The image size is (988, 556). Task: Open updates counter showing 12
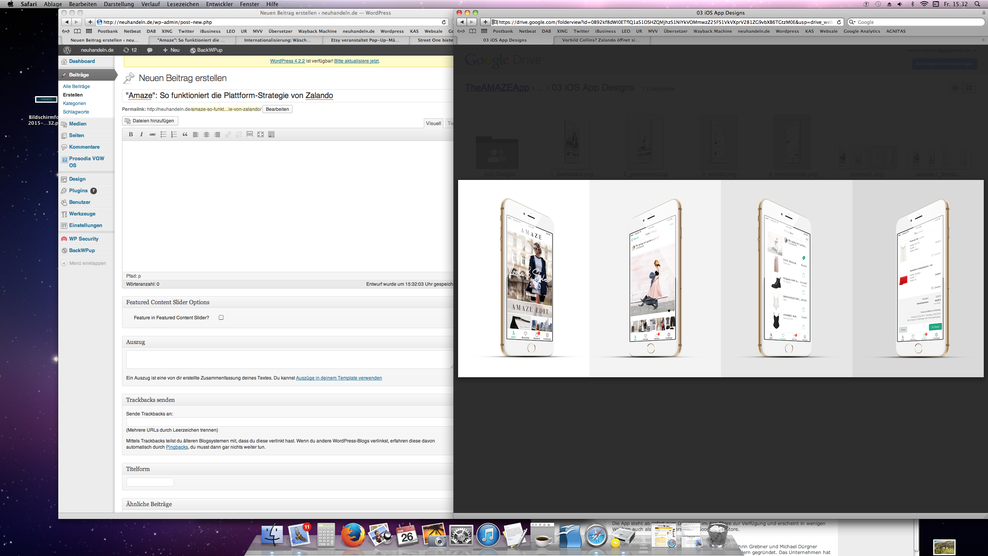[x=130, y=50]
